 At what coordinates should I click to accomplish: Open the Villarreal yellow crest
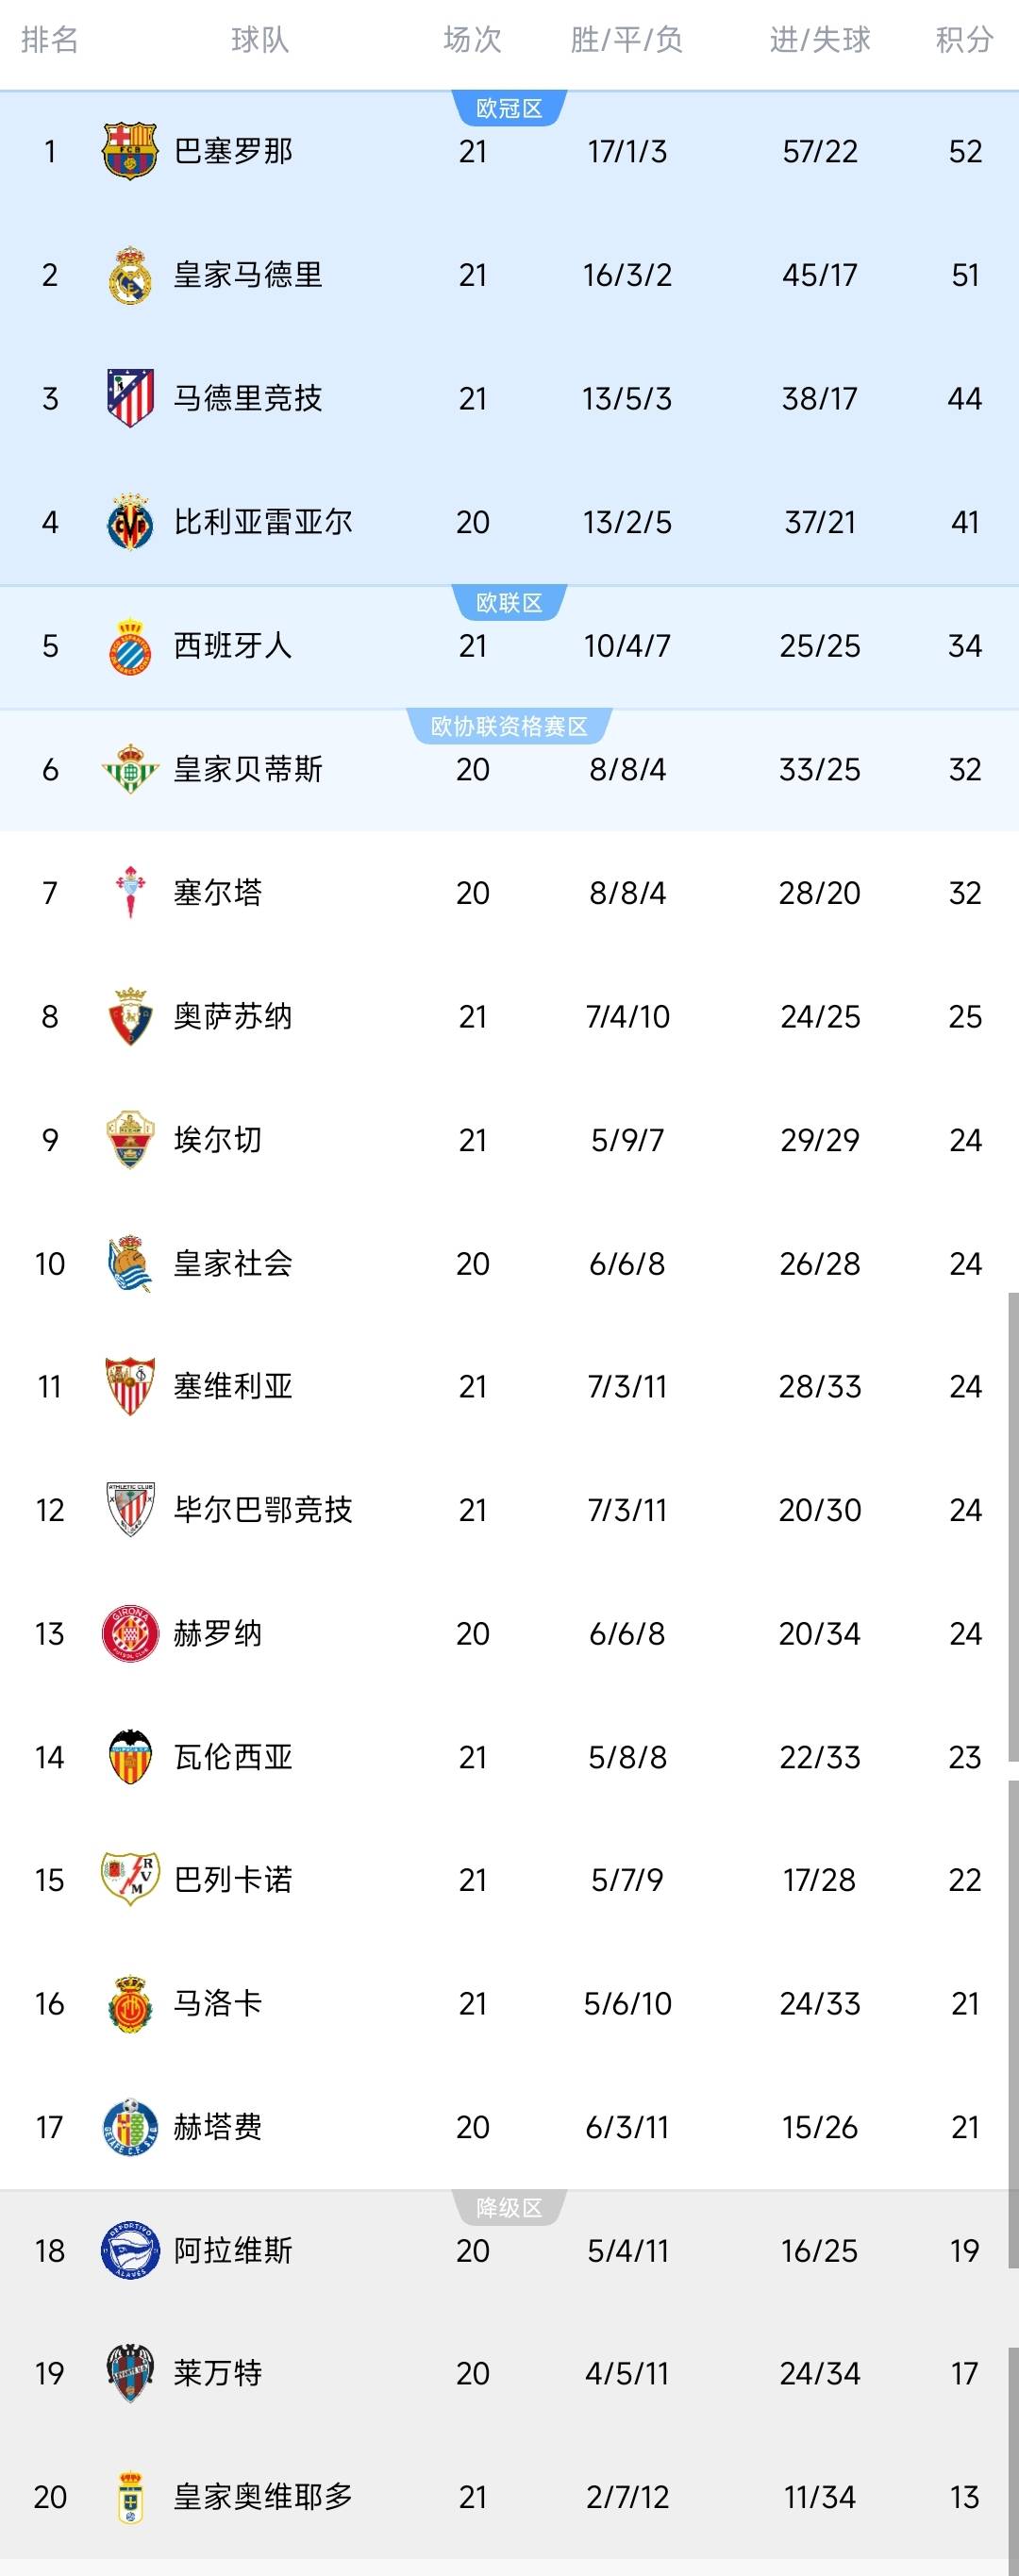[130, 522]
